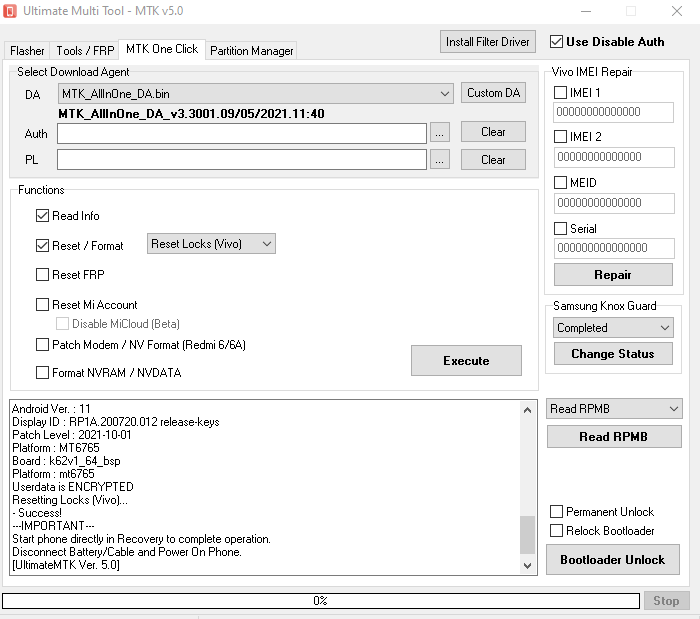Image resolution: width=700 pixels, height=619 pixels.
Task: Enable the IMEI 2 checkbox
Action: tap(560, 137)
